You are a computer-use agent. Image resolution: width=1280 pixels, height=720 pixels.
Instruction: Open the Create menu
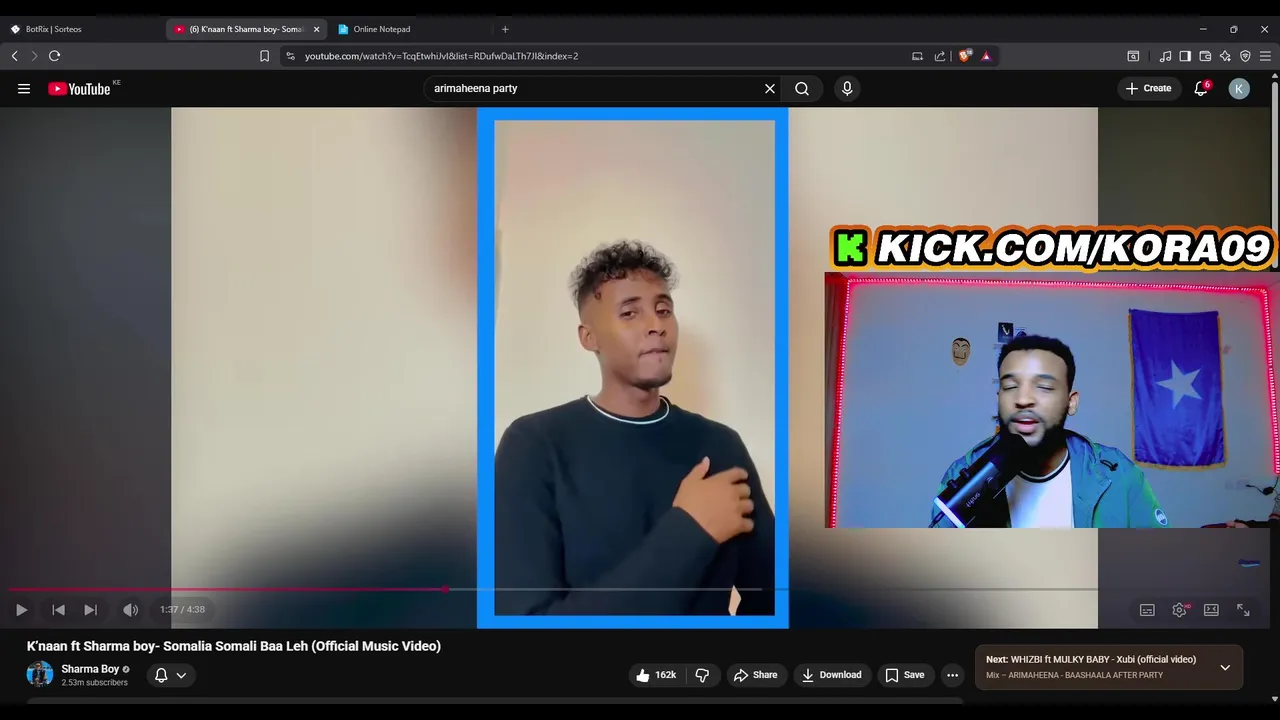1148,88
